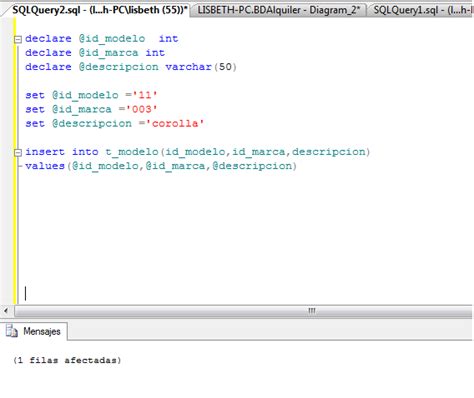474x398 pixels.
Task: Click the 't_modelo' table name
Action: (x=132, y=152)
